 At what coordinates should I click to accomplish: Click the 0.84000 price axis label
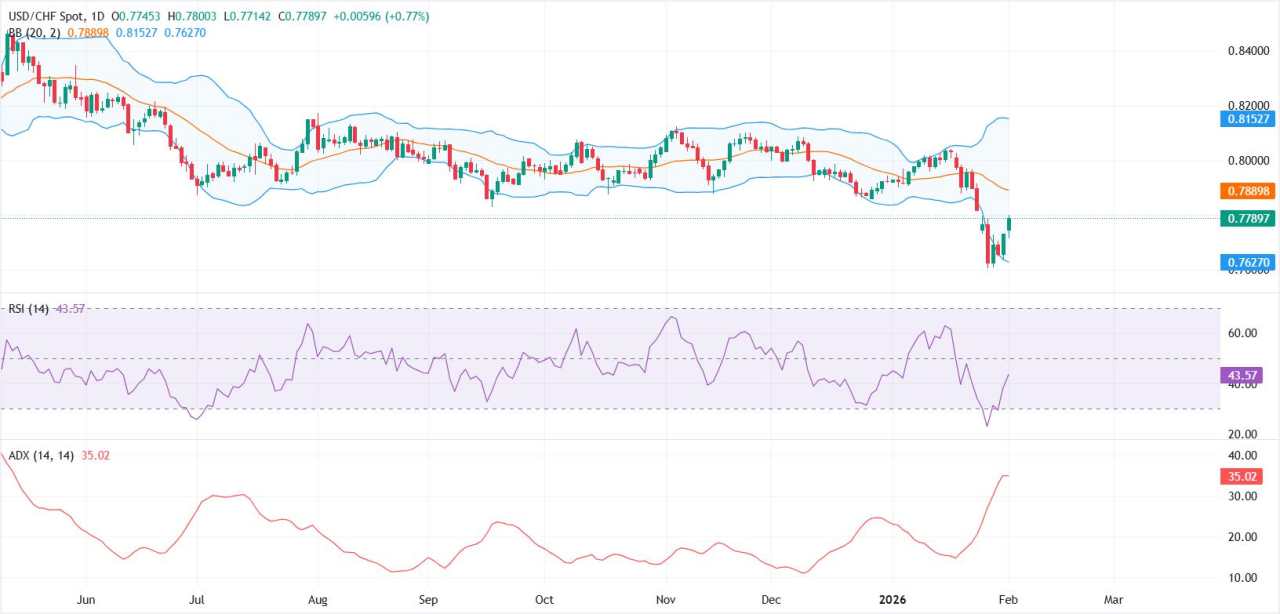1245,51
